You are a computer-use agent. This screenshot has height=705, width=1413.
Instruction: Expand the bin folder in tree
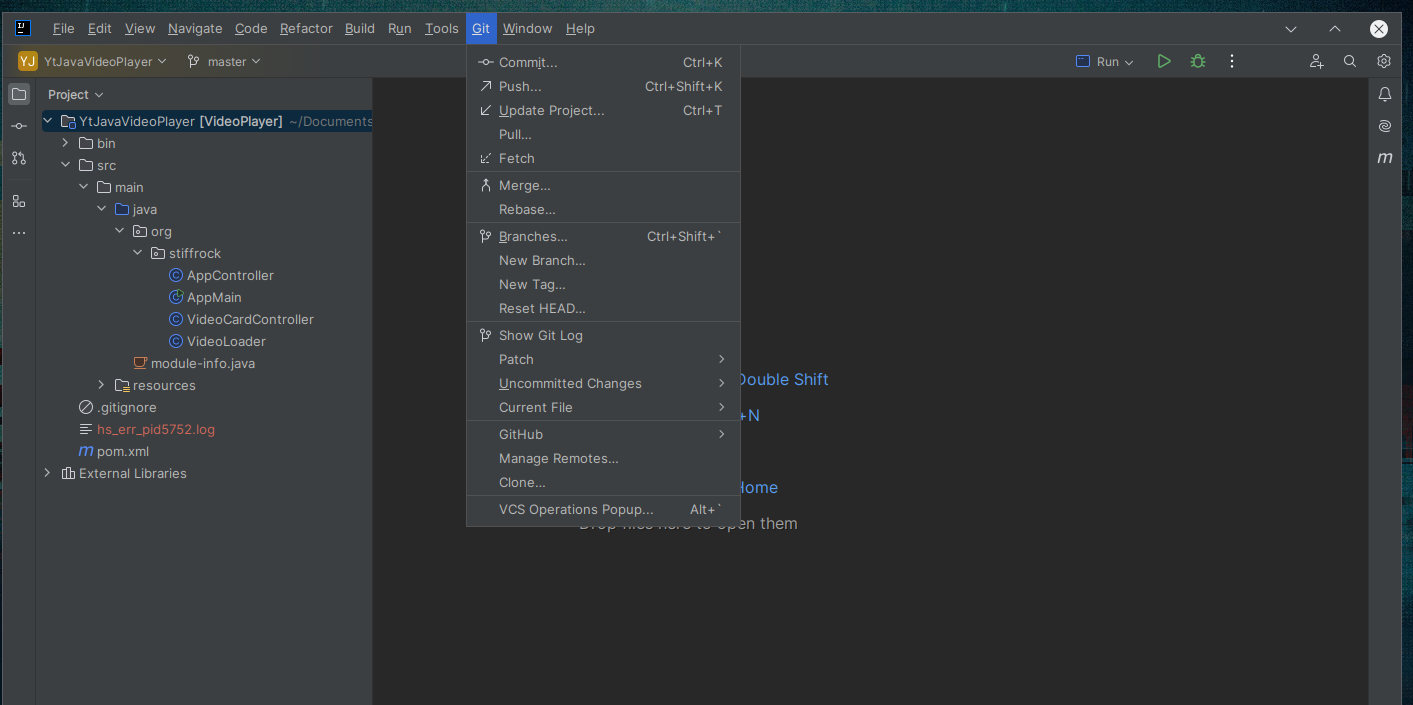click(65, 143)
